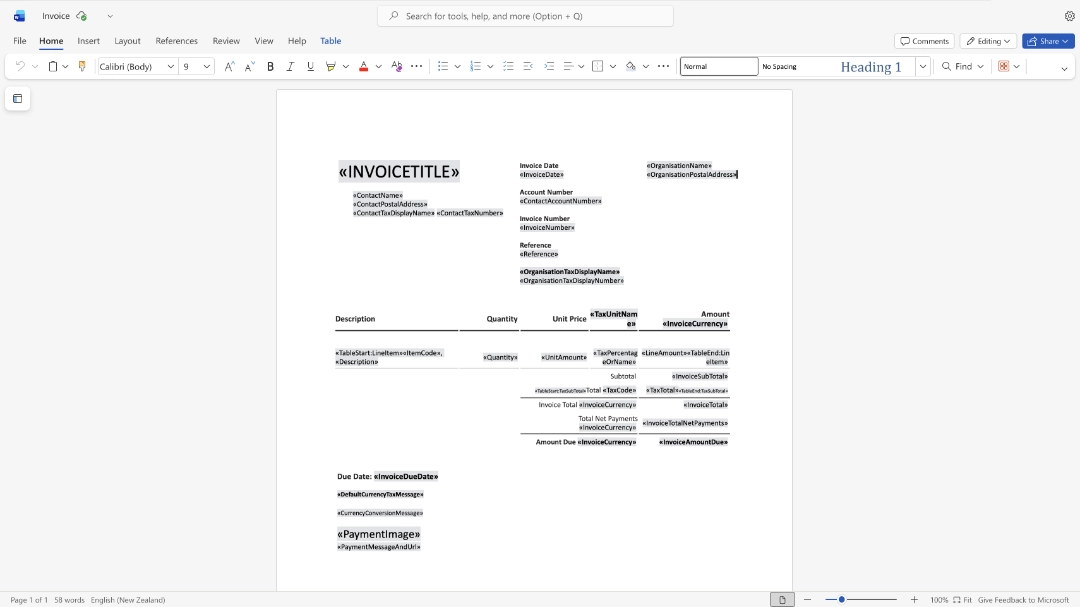This screenshot has width=1080, height=607.
Task: Click the 58 words count
Action: [70, 600]
